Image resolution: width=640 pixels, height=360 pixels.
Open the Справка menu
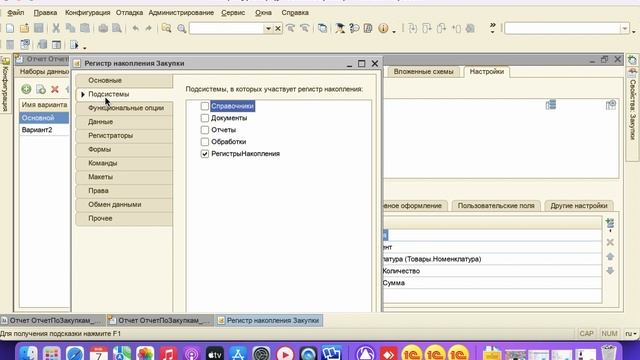[295, 13]
